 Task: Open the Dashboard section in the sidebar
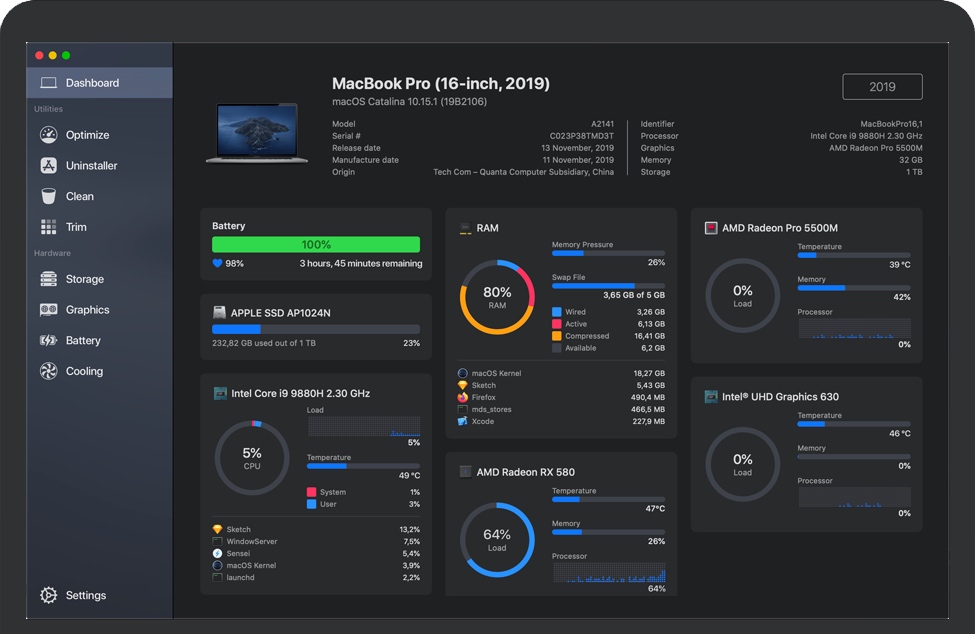point(99,83)
